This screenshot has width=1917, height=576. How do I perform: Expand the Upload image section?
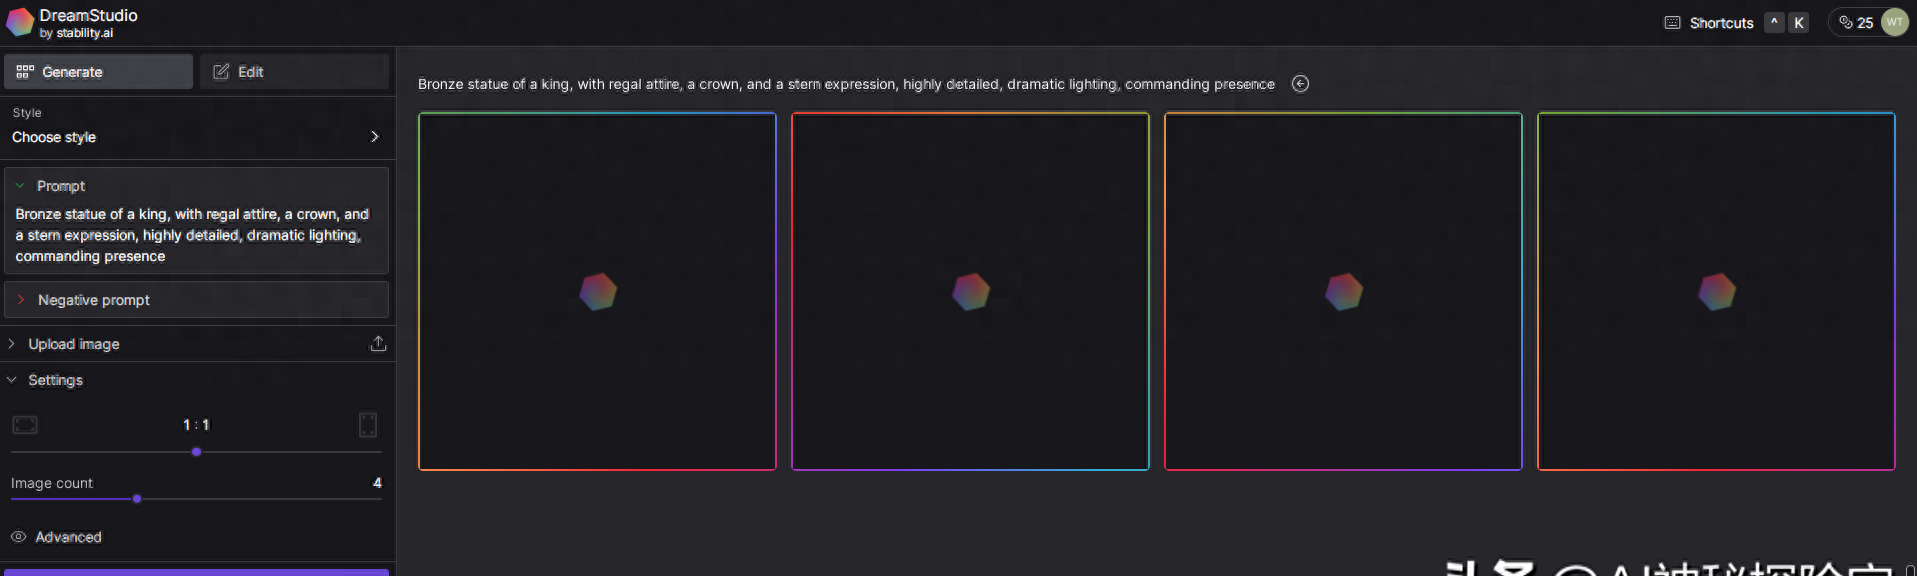(x=12, y=344)
